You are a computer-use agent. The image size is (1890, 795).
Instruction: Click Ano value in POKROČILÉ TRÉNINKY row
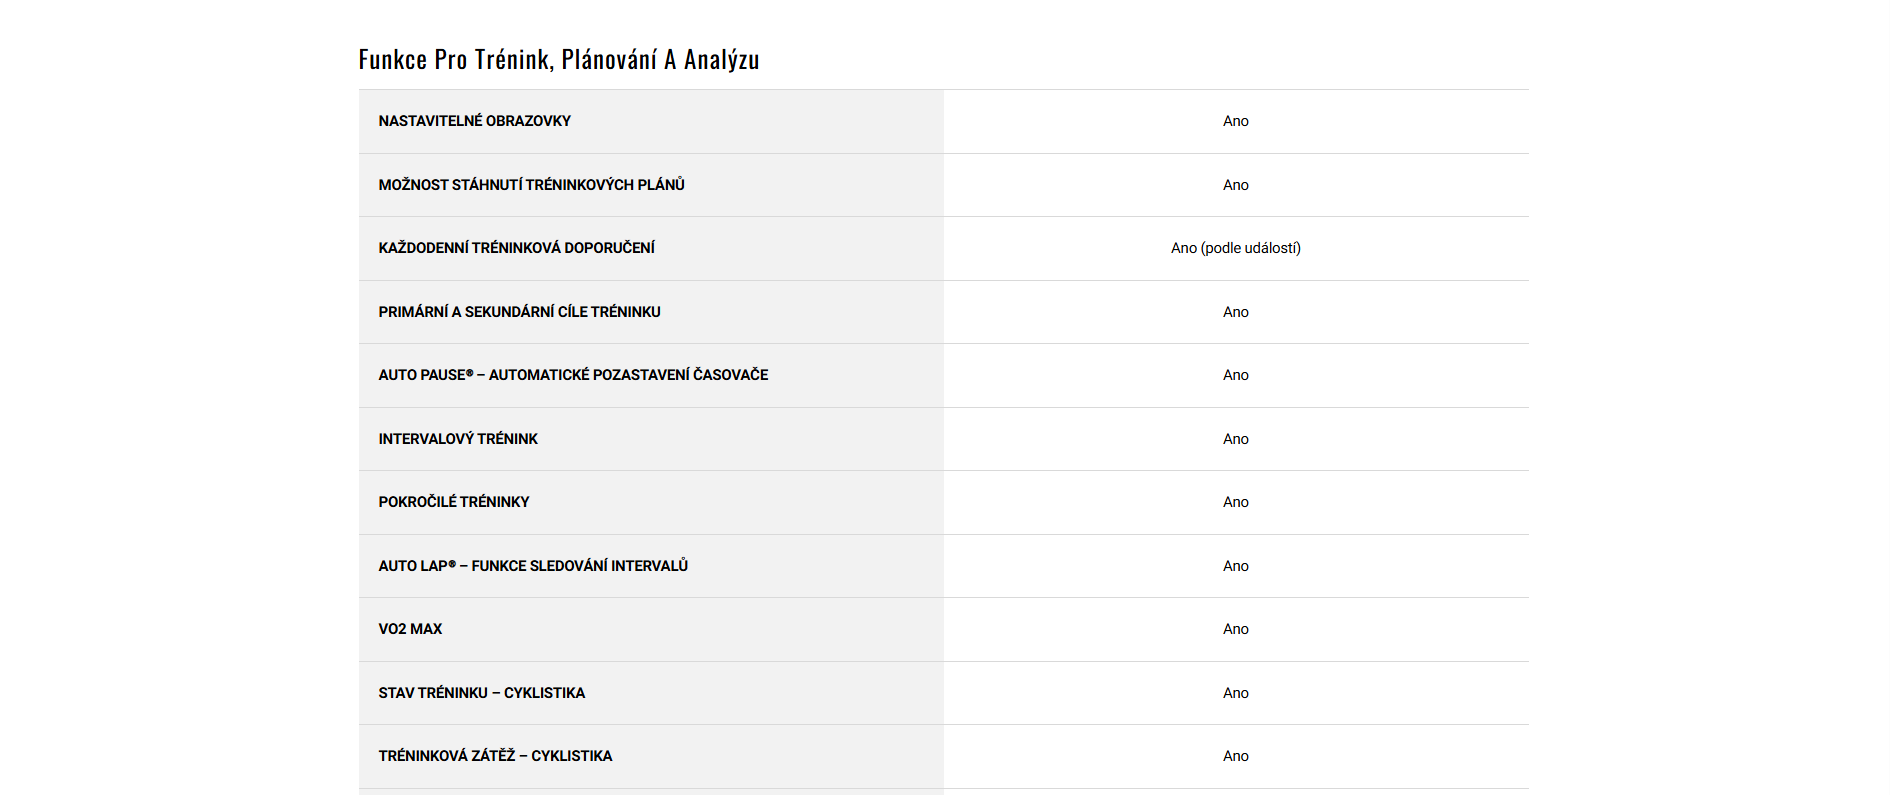[x=1235, y=502]
